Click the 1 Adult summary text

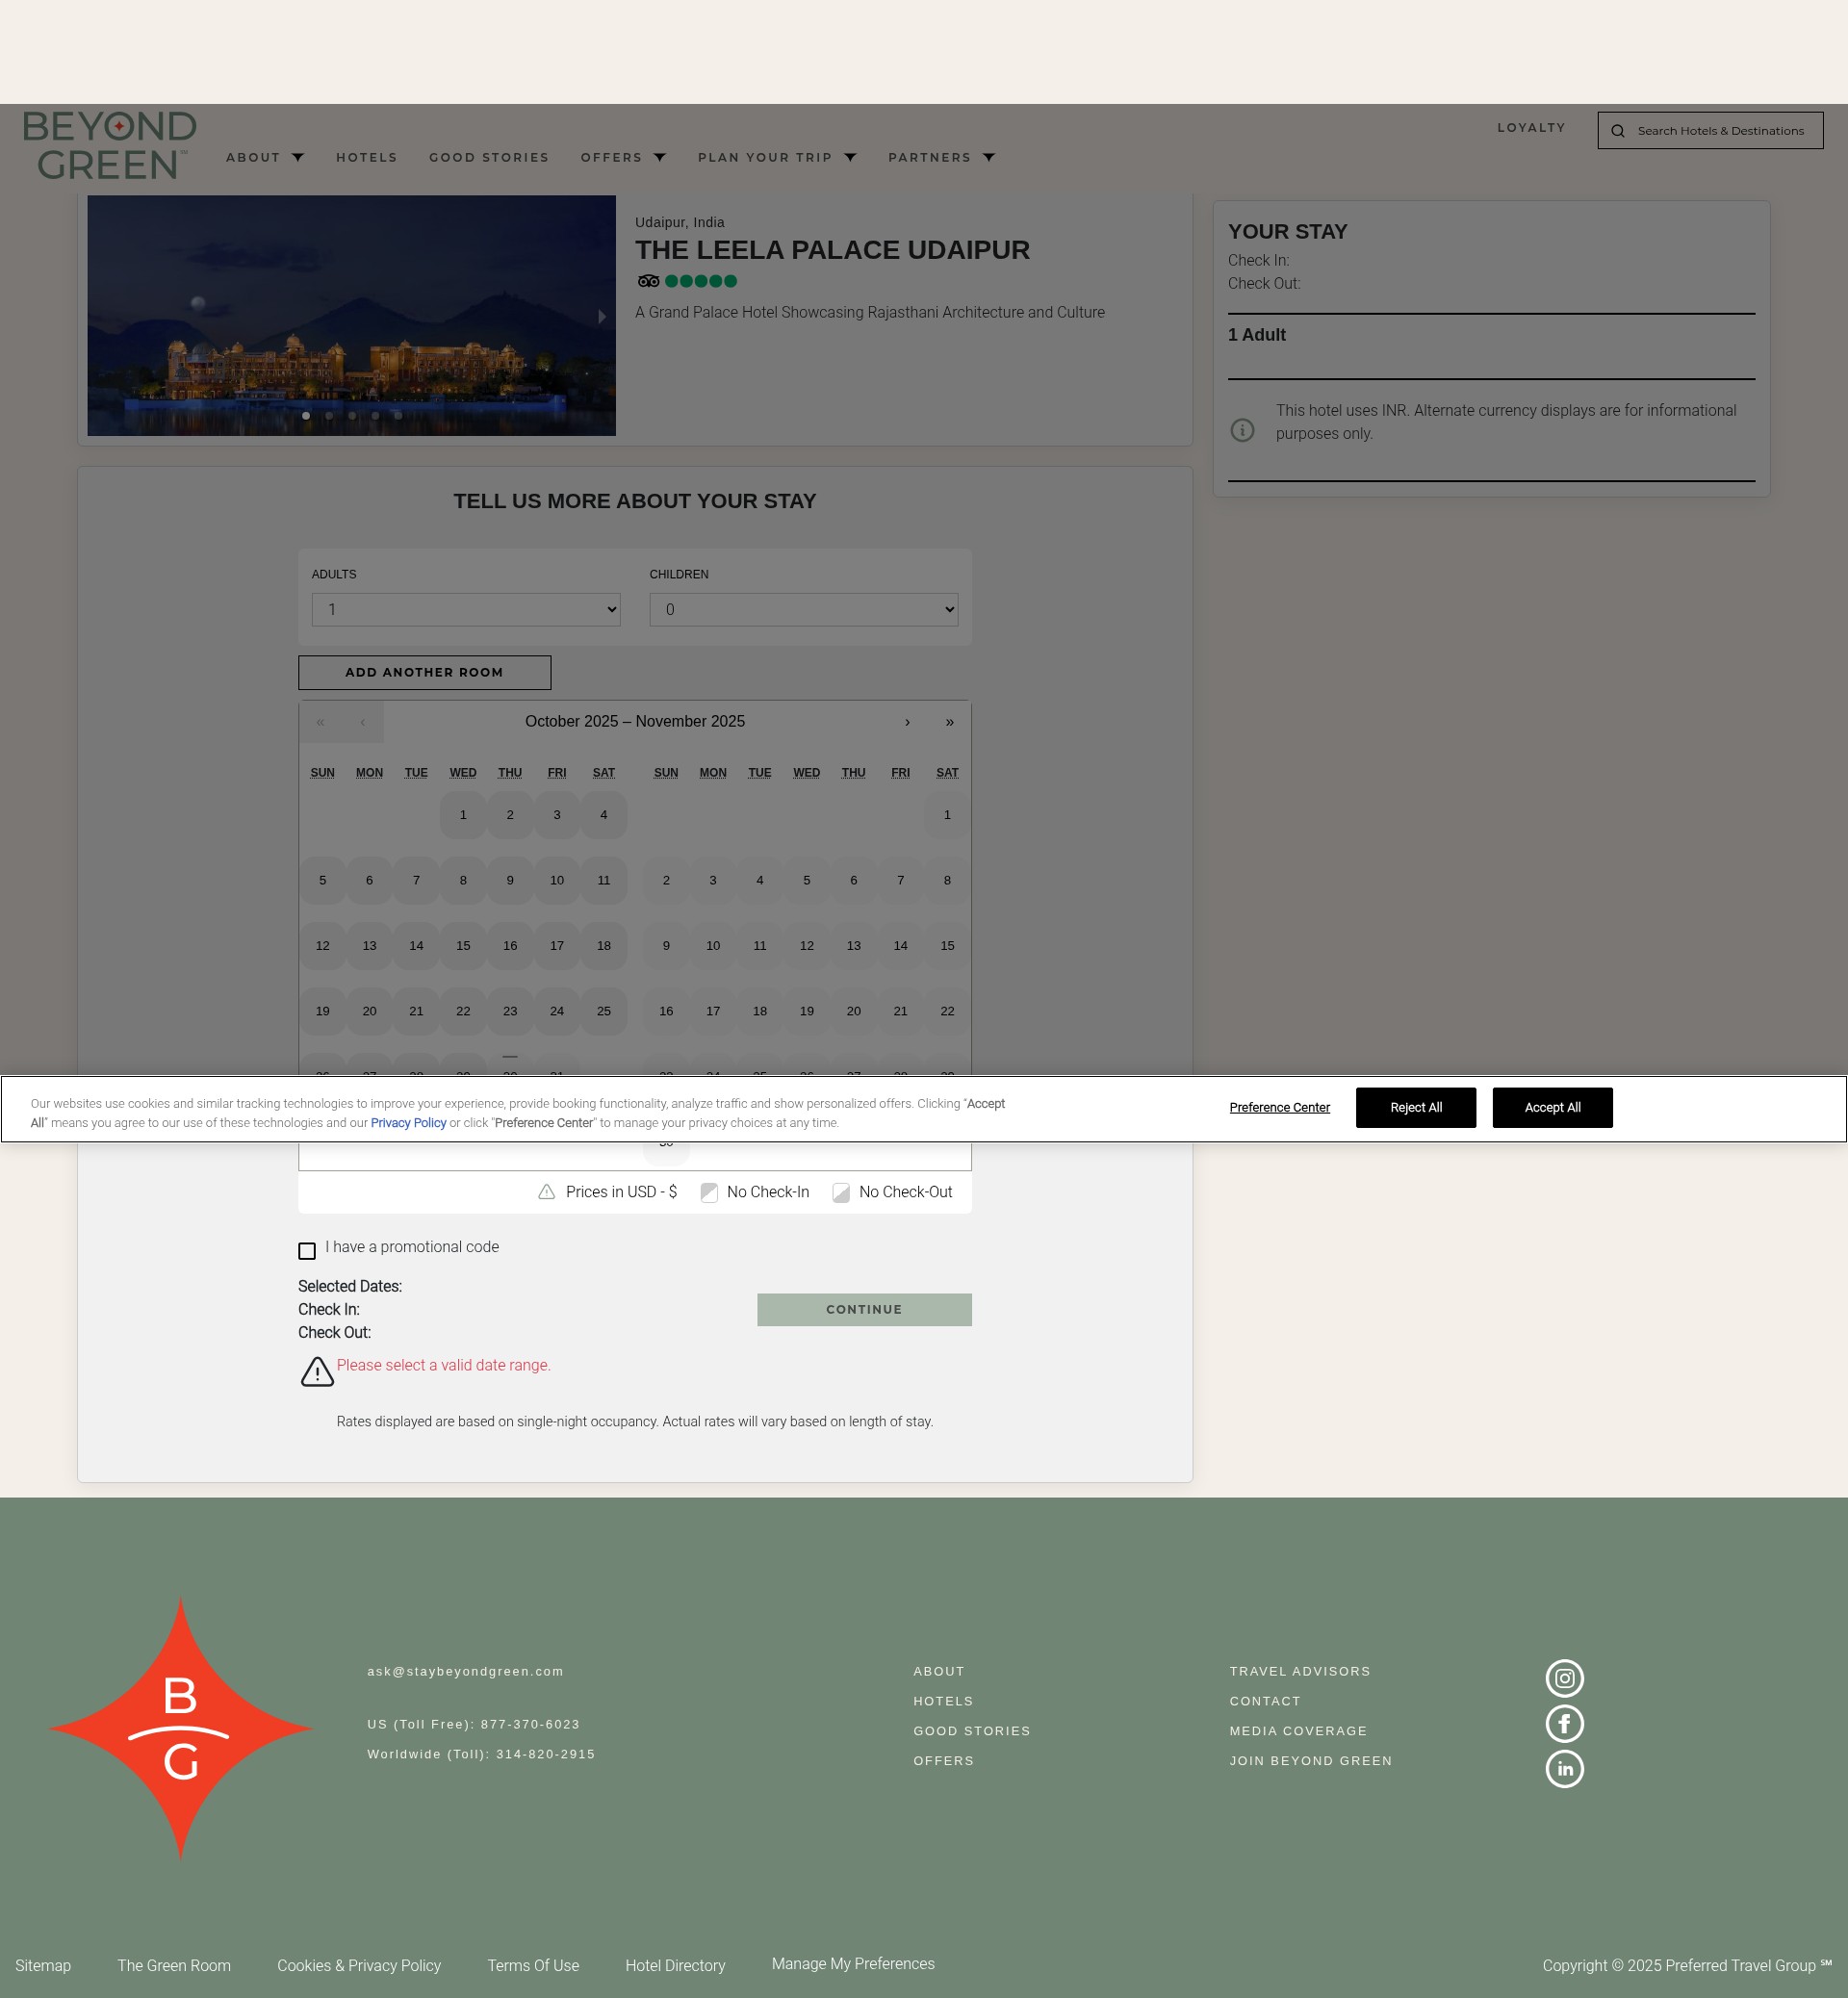point(1257,335)
